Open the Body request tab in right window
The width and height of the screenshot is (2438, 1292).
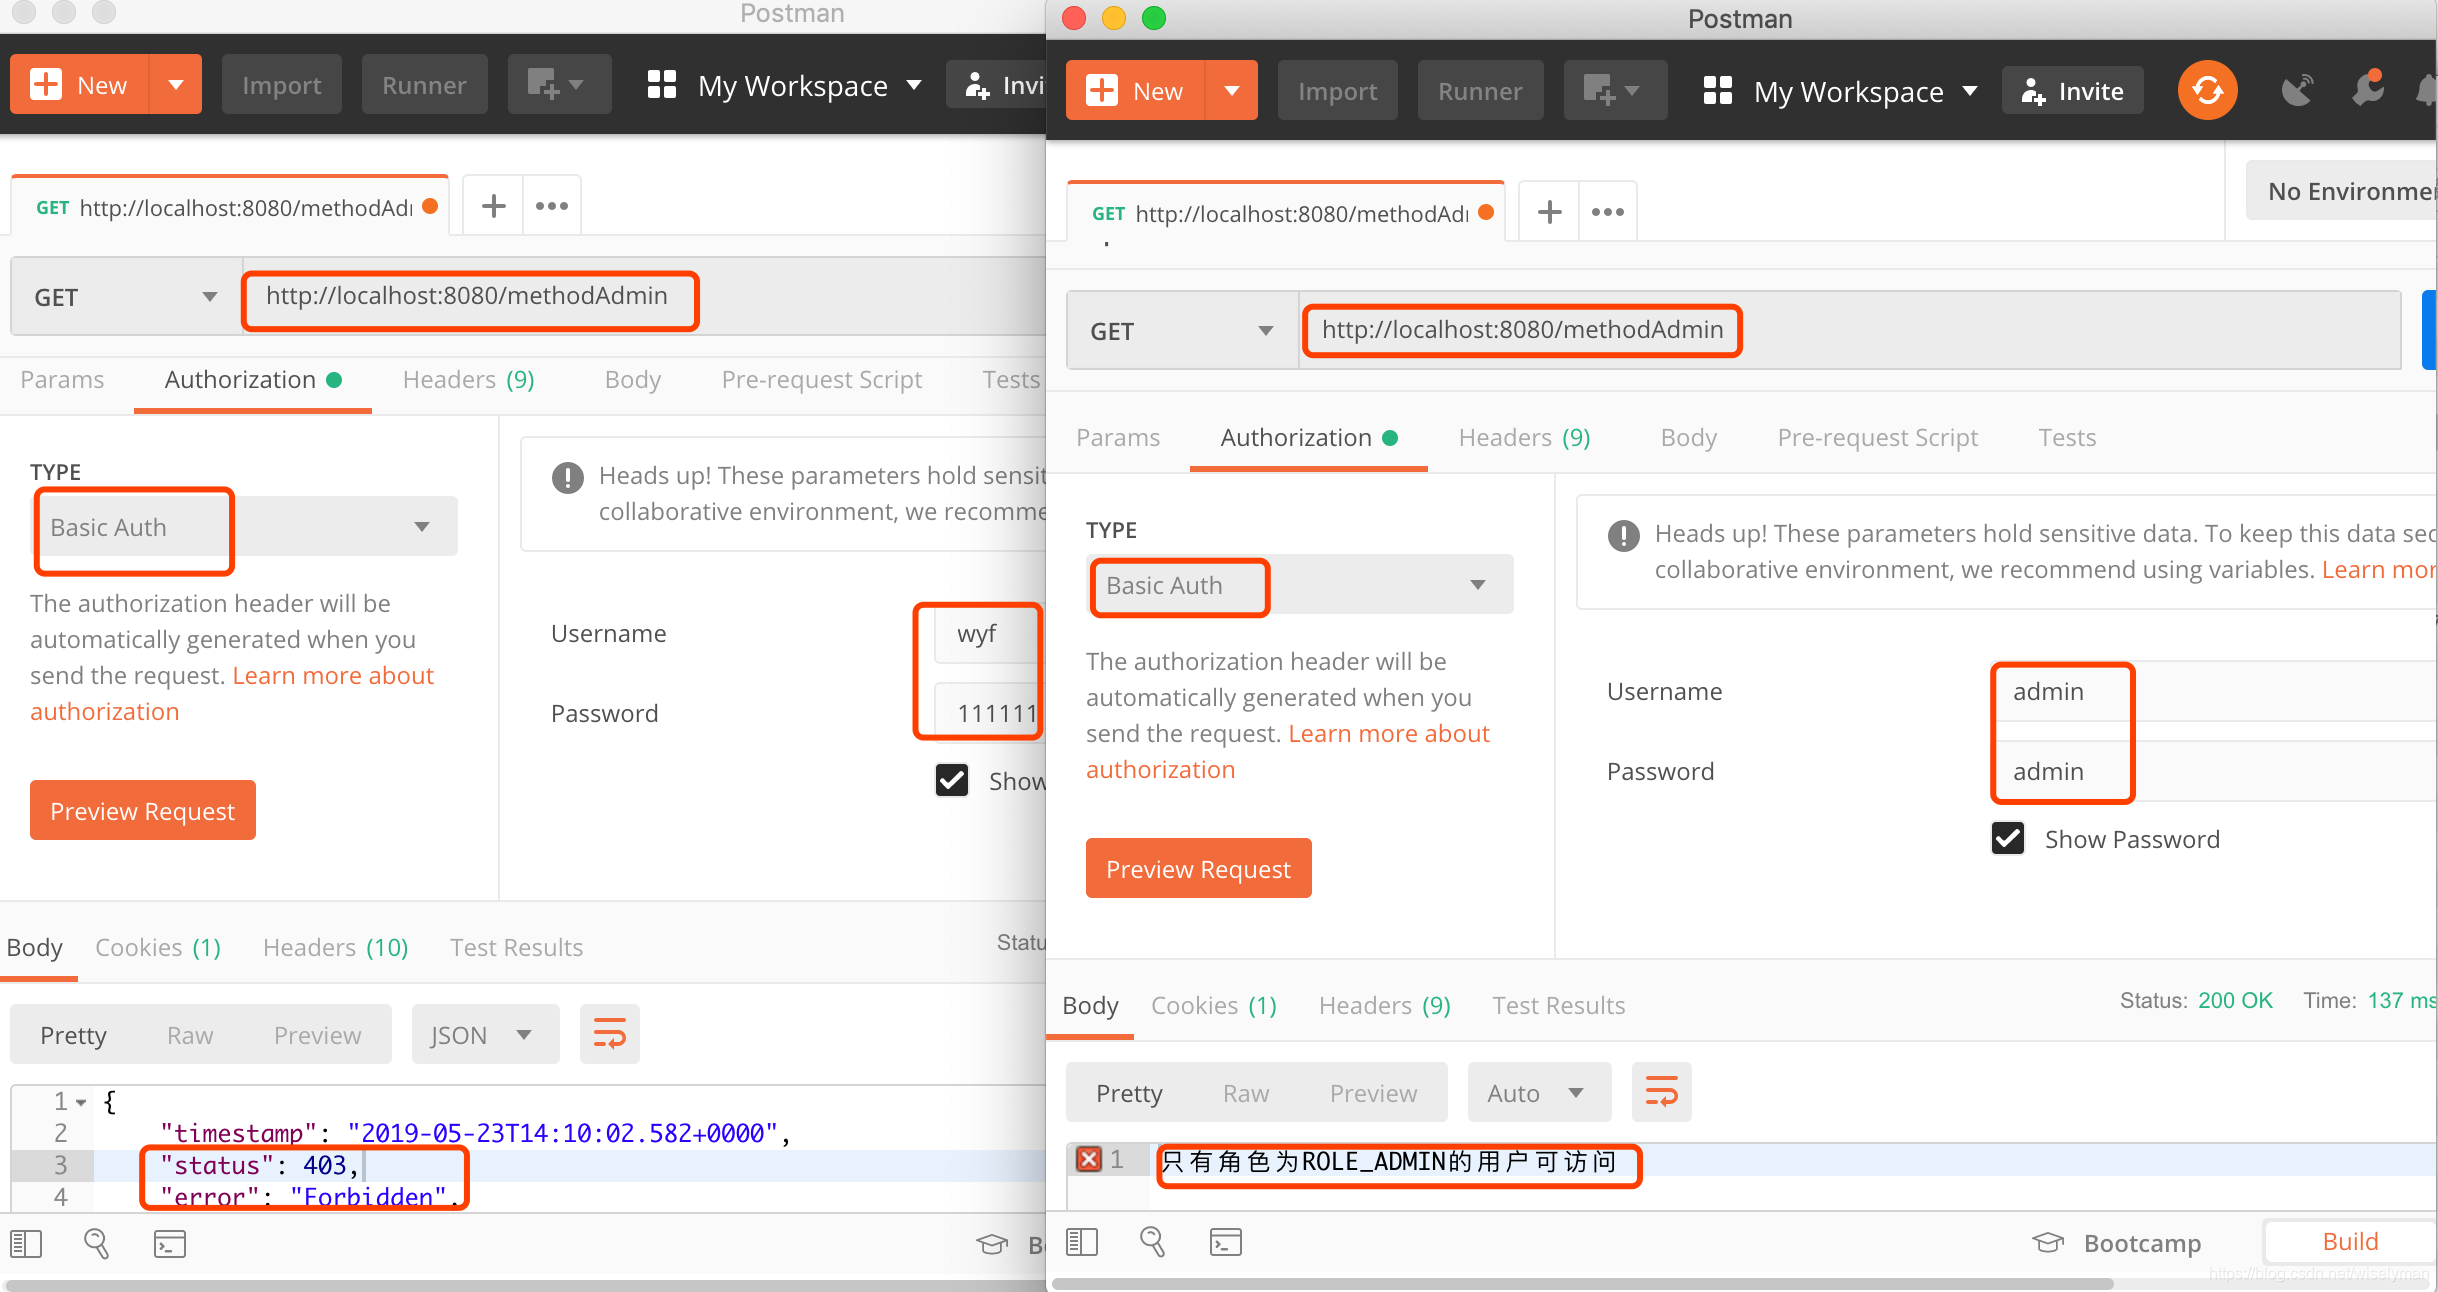tap(1688, 437)
